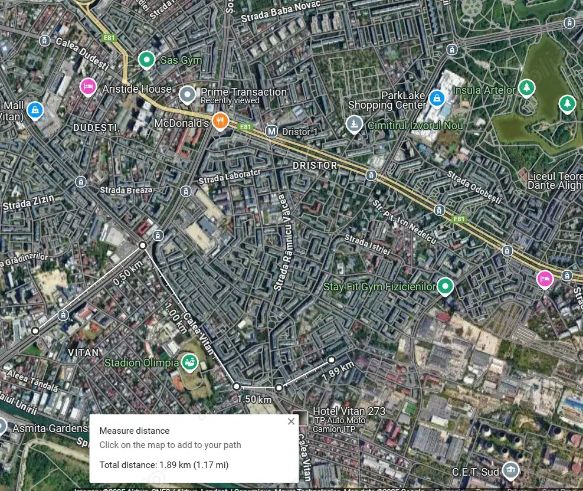Open ParkLake Shopping Center shopping pin
583x491 pixels.
[x=437, y=98]
